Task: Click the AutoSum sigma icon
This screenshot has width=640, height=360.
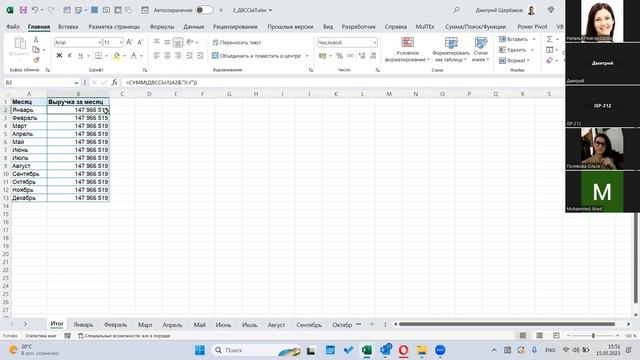Action: [x=550, y=39]
